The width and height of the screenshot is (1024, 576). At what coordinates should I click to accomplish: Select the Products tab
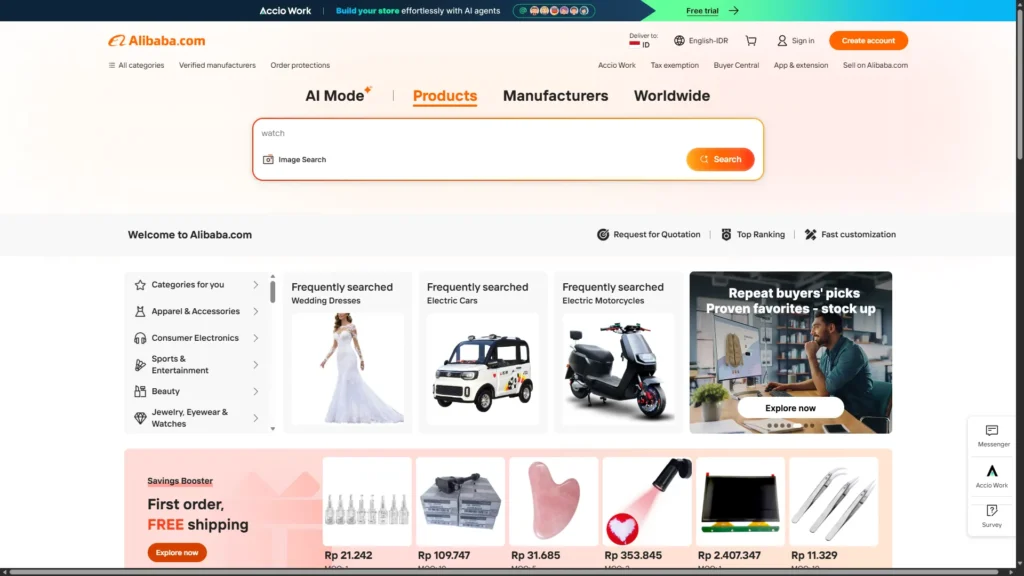coord(445,95)
